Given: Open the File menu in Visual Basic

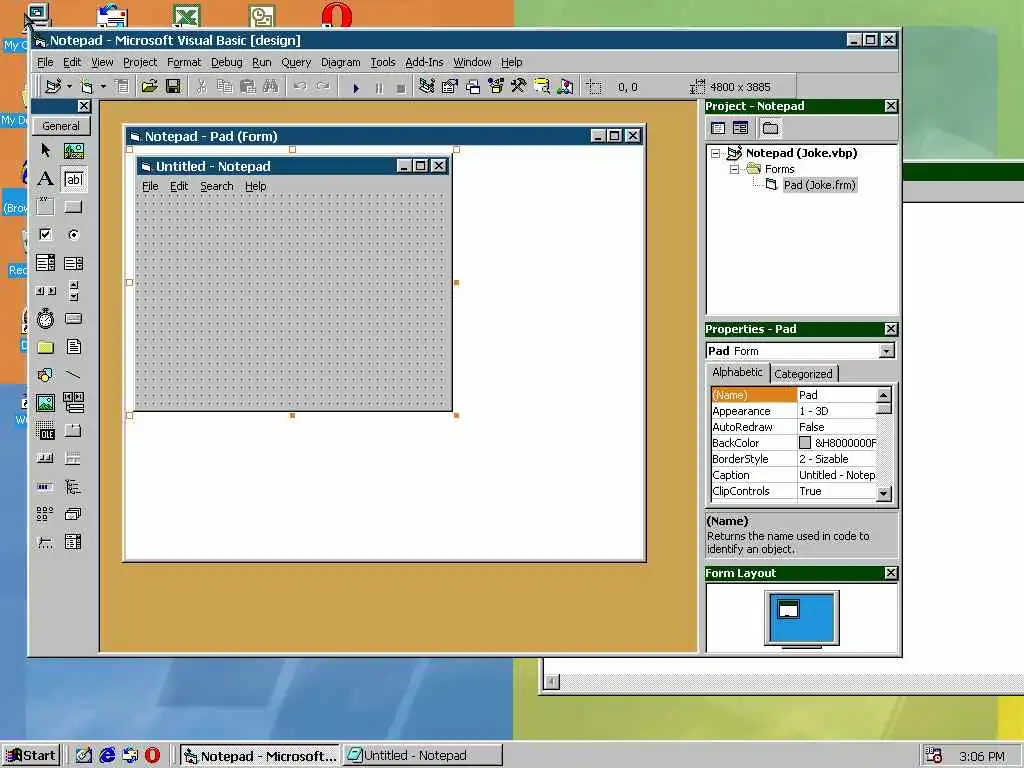Looking at the screenshot, I should tap(45, 62).
